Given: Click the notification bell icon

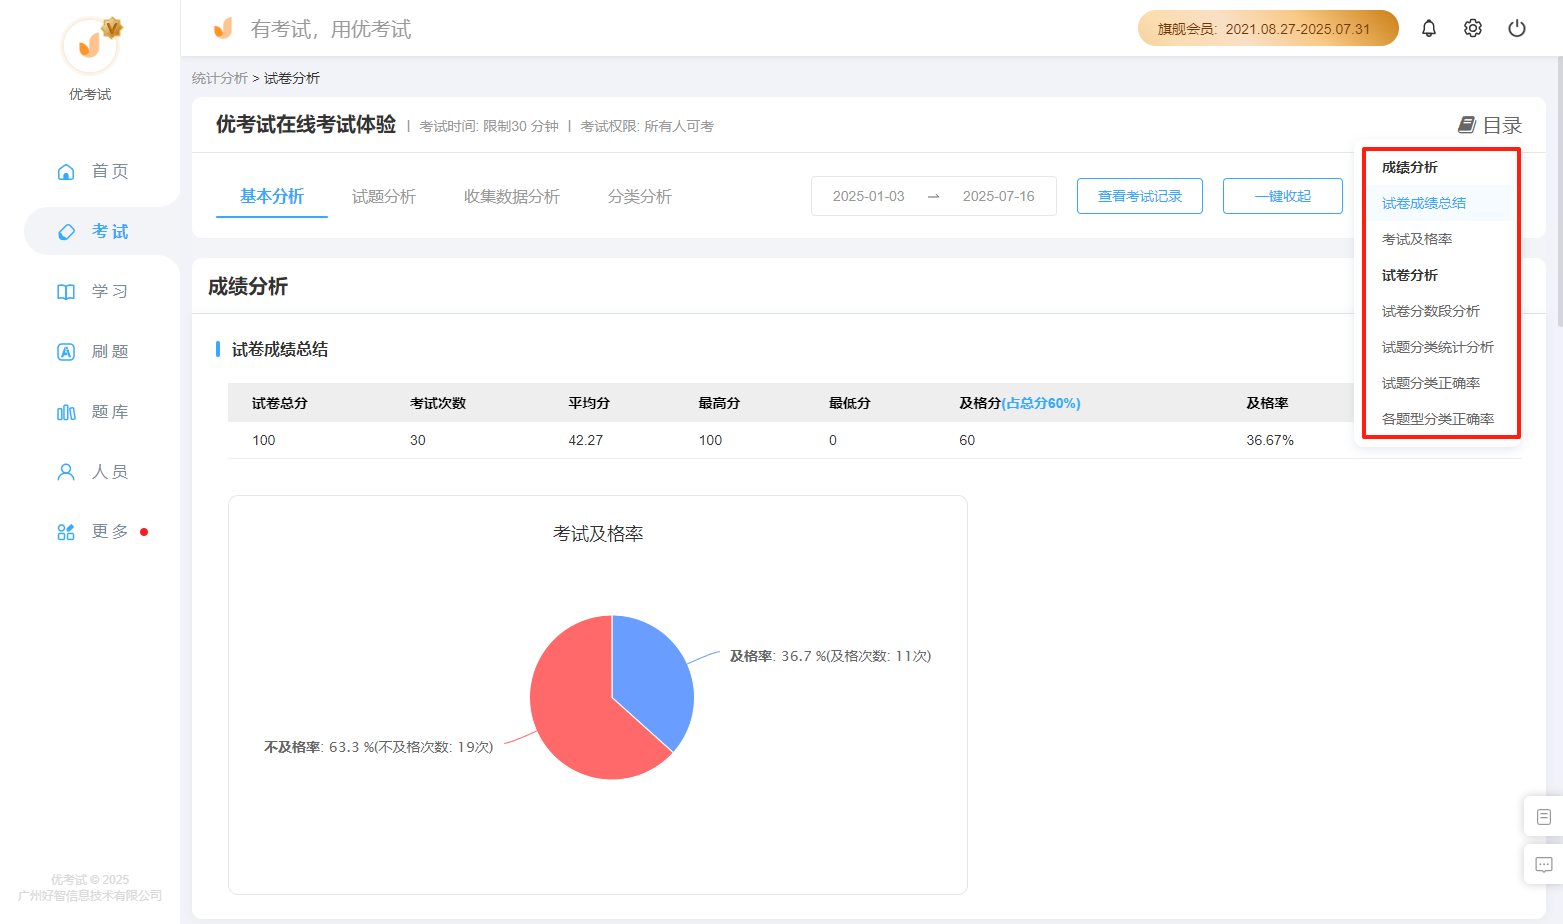Looking at the screenshot, I should [x=1429, y=28].
